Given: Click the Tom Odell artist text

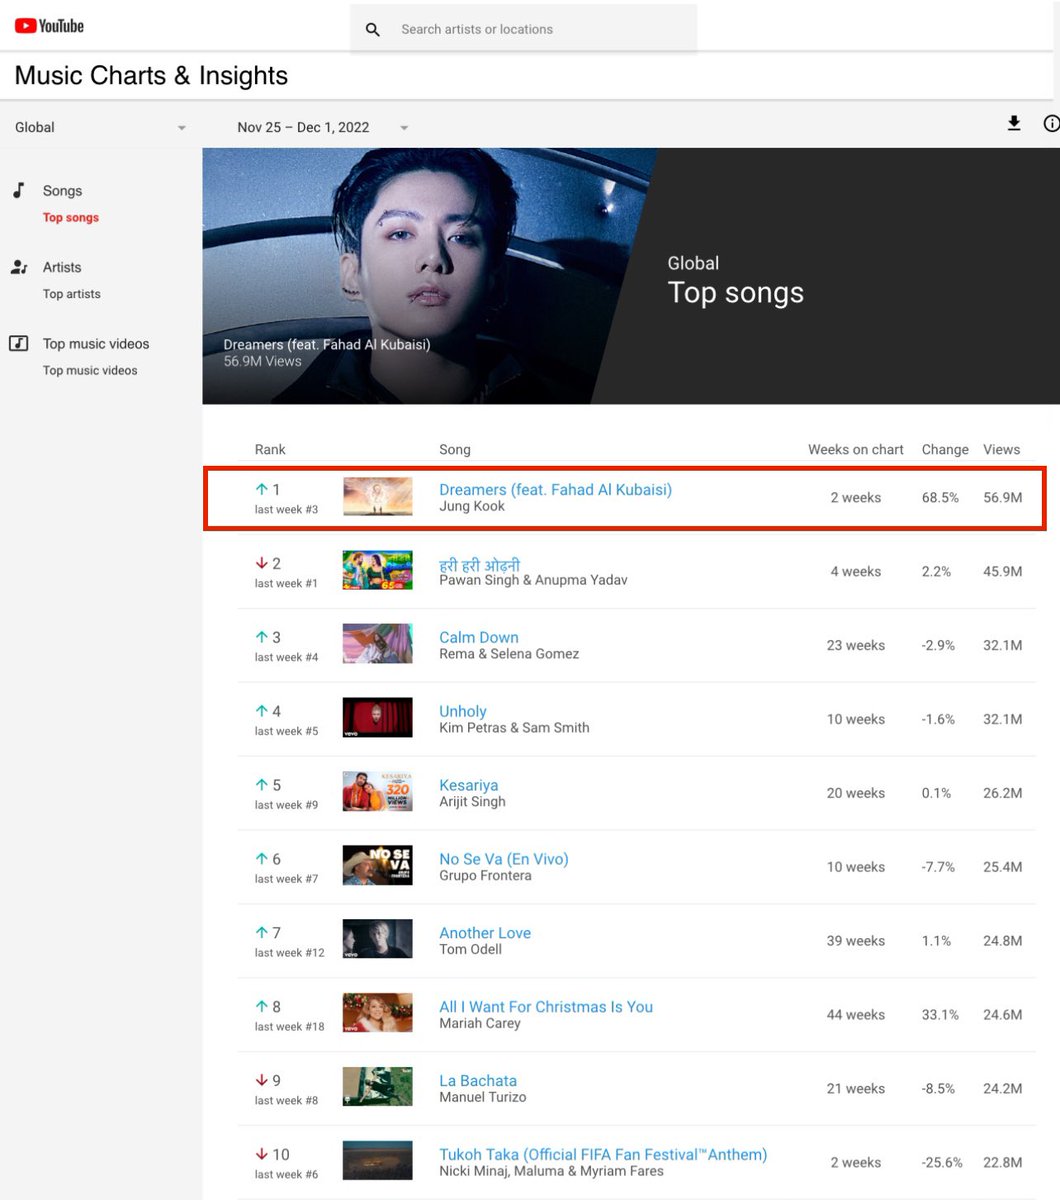Looking at the screenshot, I should [x=470, y=950].
